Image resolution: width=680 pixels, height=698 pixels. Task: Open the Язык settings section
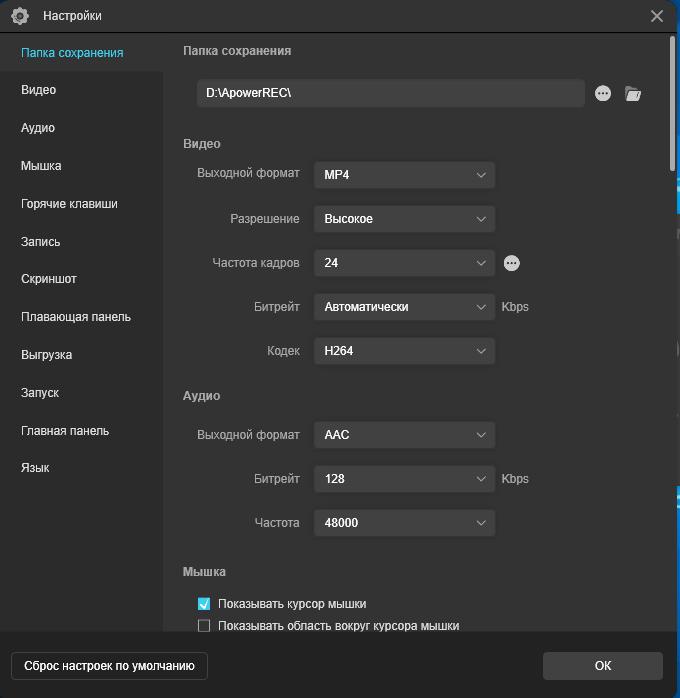click(x=35, y=468)
